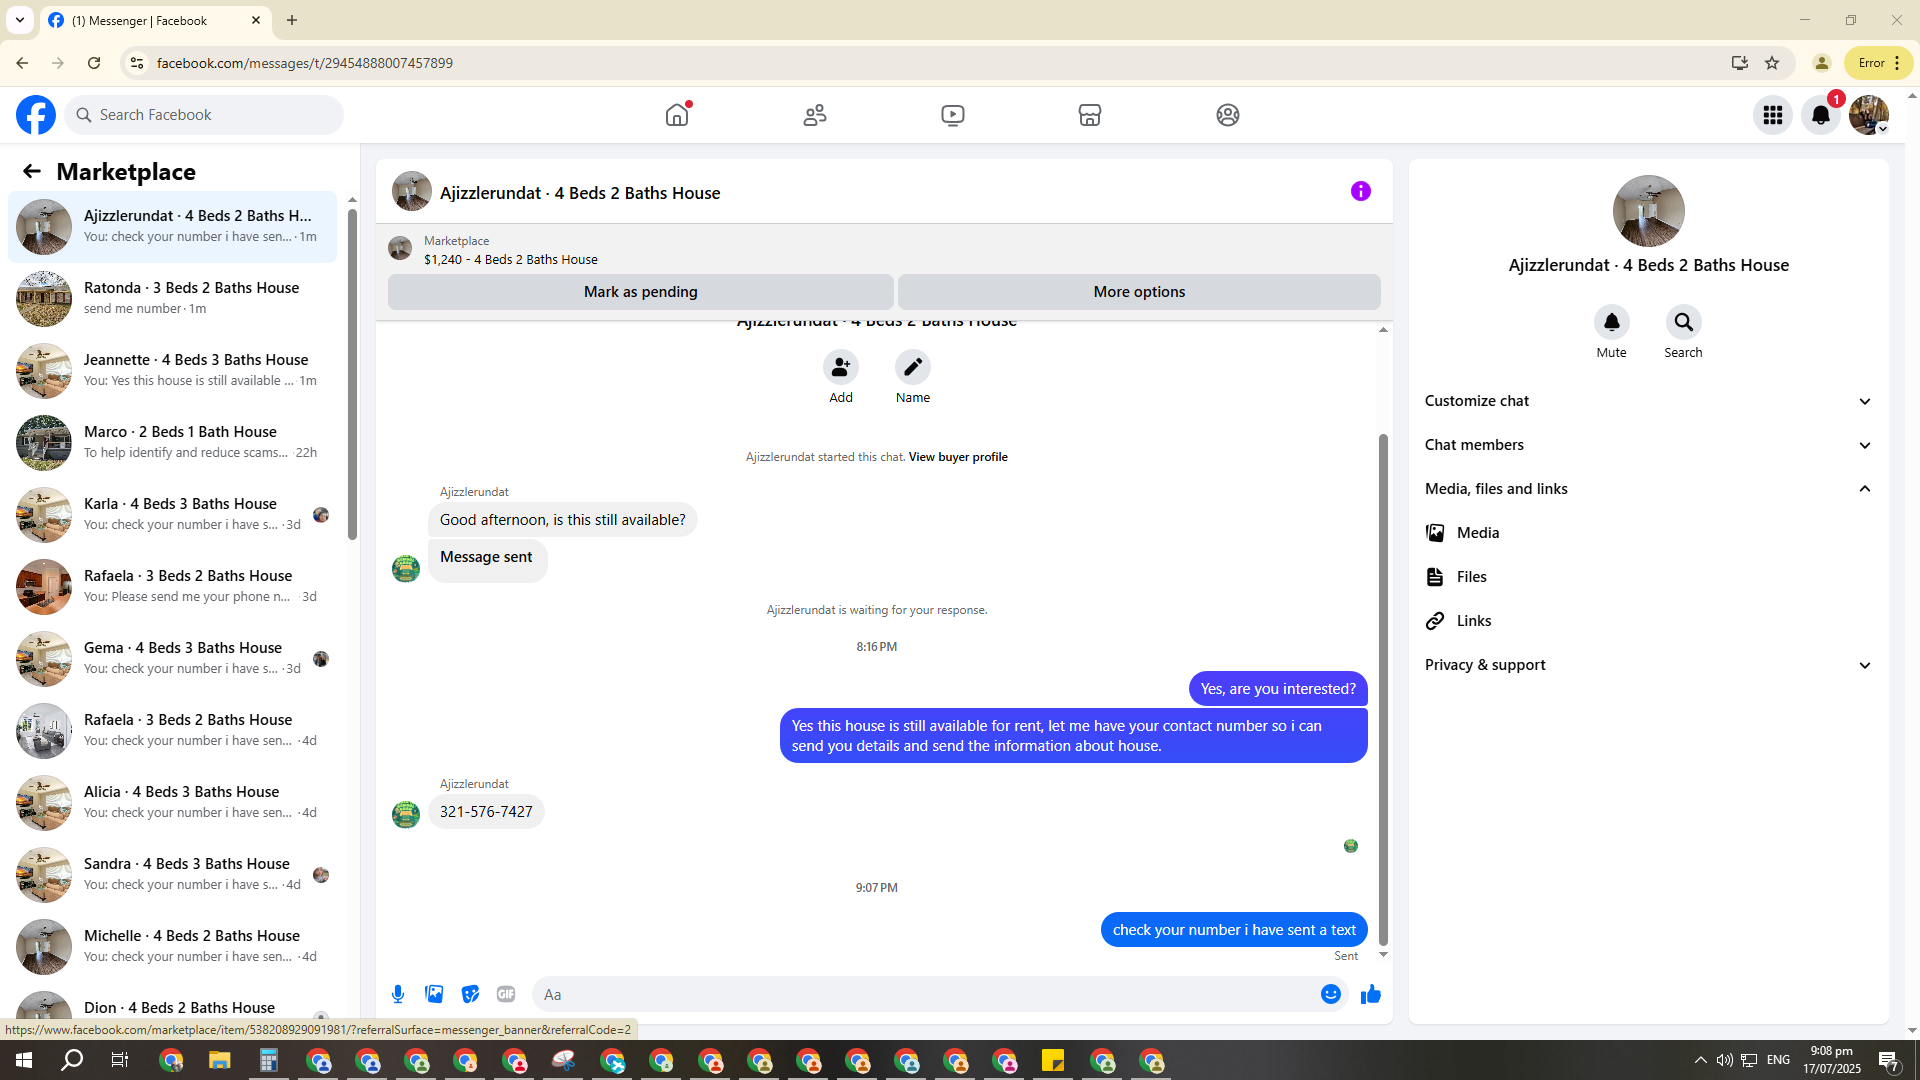This screenshot has height=1080, width=1920.
Task: Open Calculator from taskbar
Action: point(268,1060)
